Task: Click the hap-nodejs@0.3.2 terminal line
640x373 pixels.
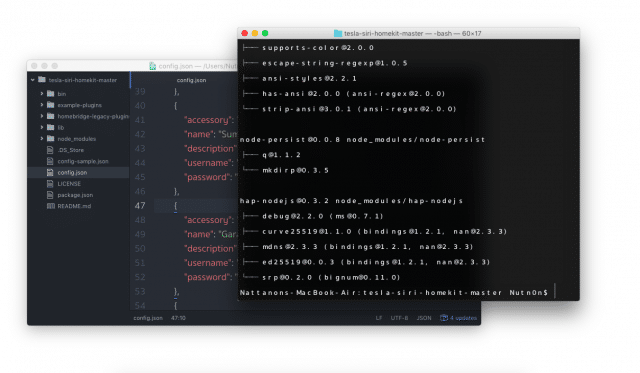Action: pos(351,201)
